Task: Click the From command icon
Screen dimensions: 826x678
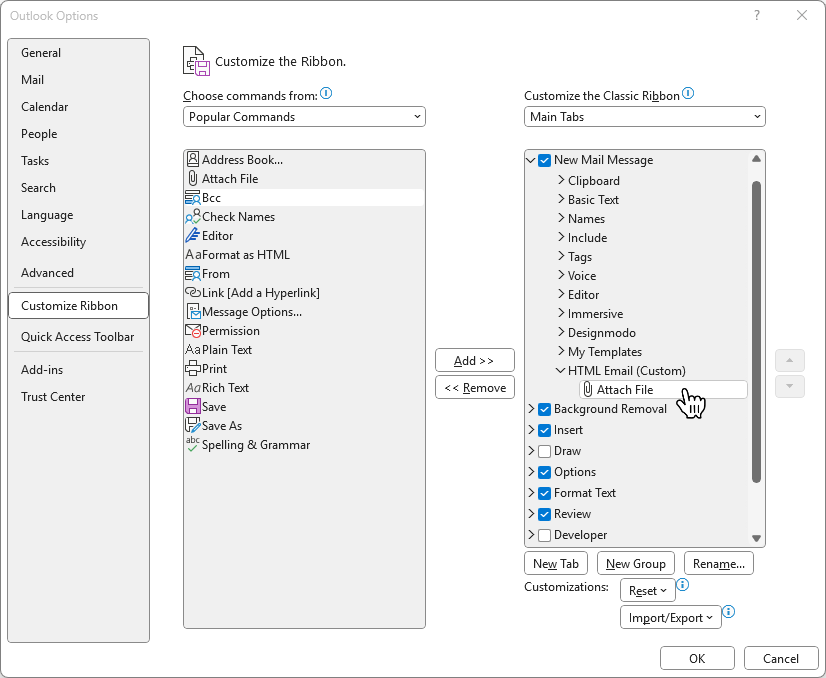Action: [x=192, y=273]
